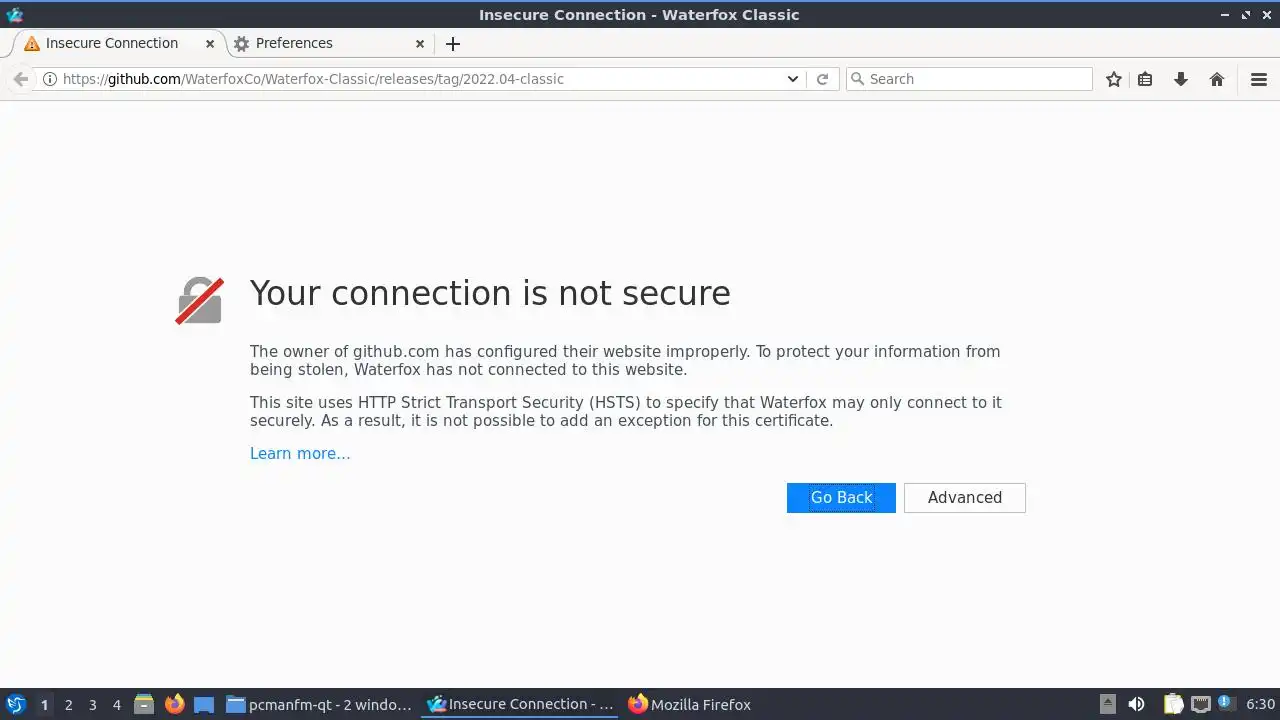Switch to workspace 2
1280x720 pixels.
click(68, 705)
